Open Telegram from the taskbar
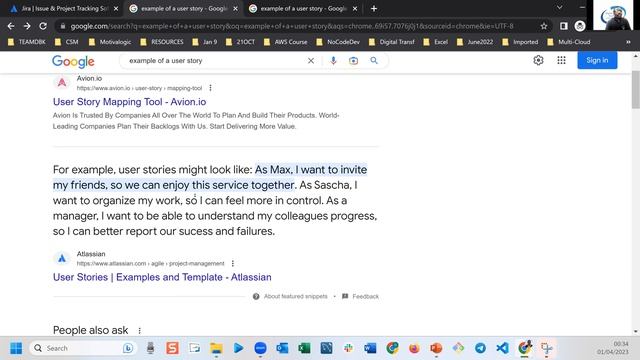 480,348
